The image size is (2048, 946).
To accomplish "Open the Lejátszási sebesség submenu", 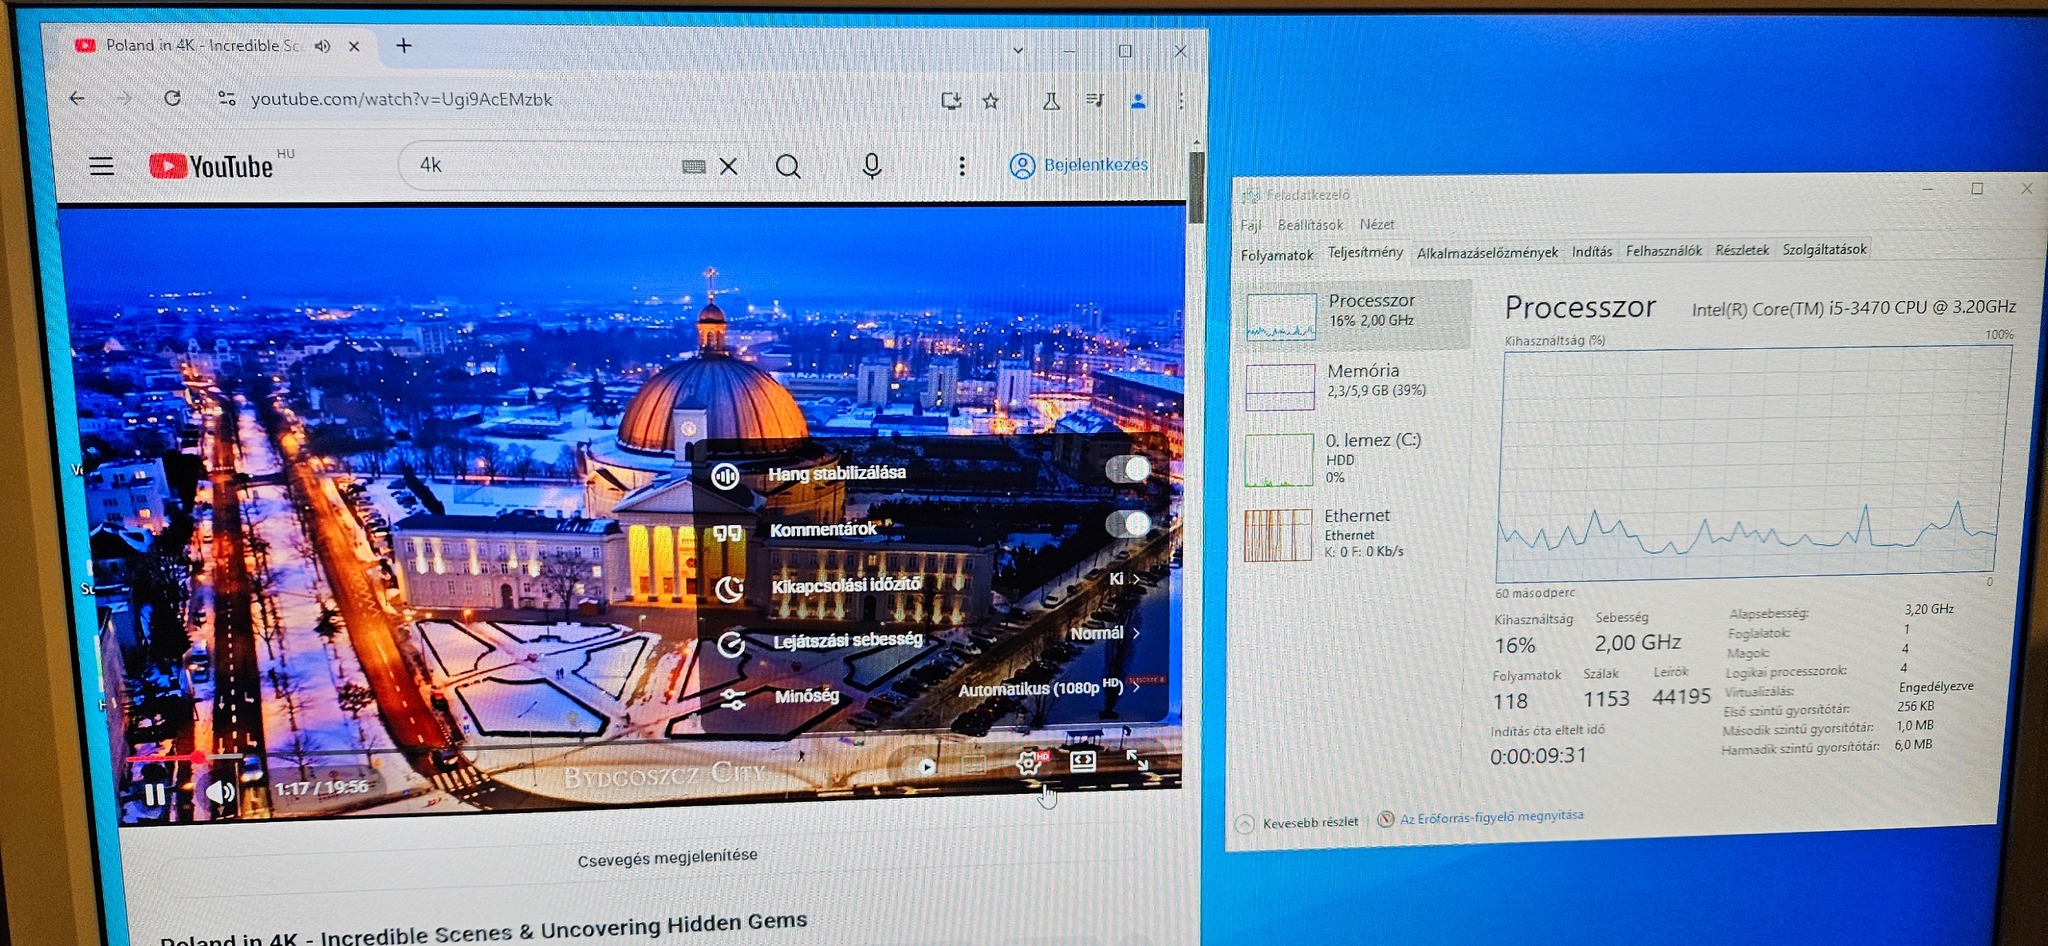I will click(x=933, y=638).
